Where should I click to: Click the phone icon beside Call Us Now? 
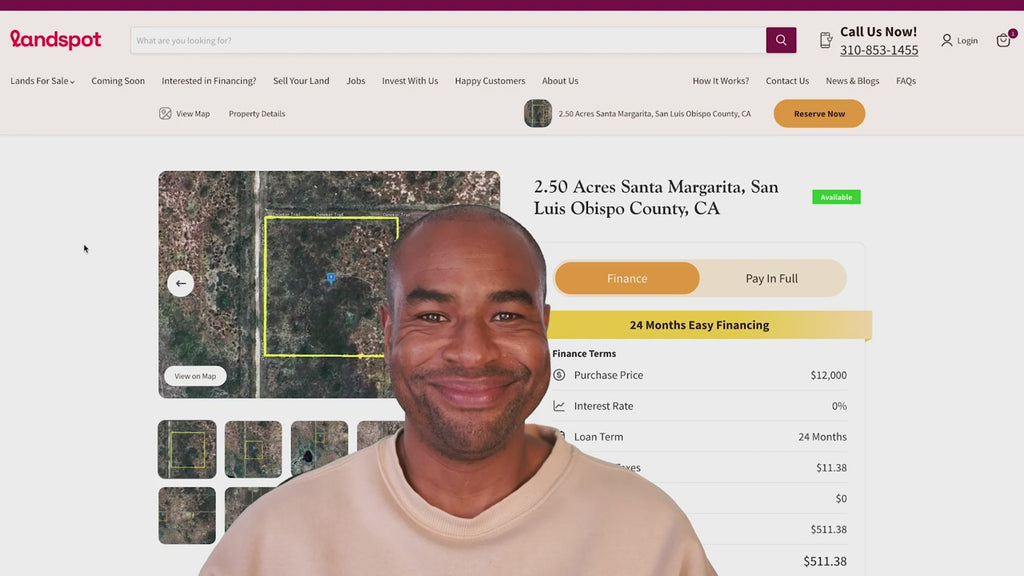(826, 40)
